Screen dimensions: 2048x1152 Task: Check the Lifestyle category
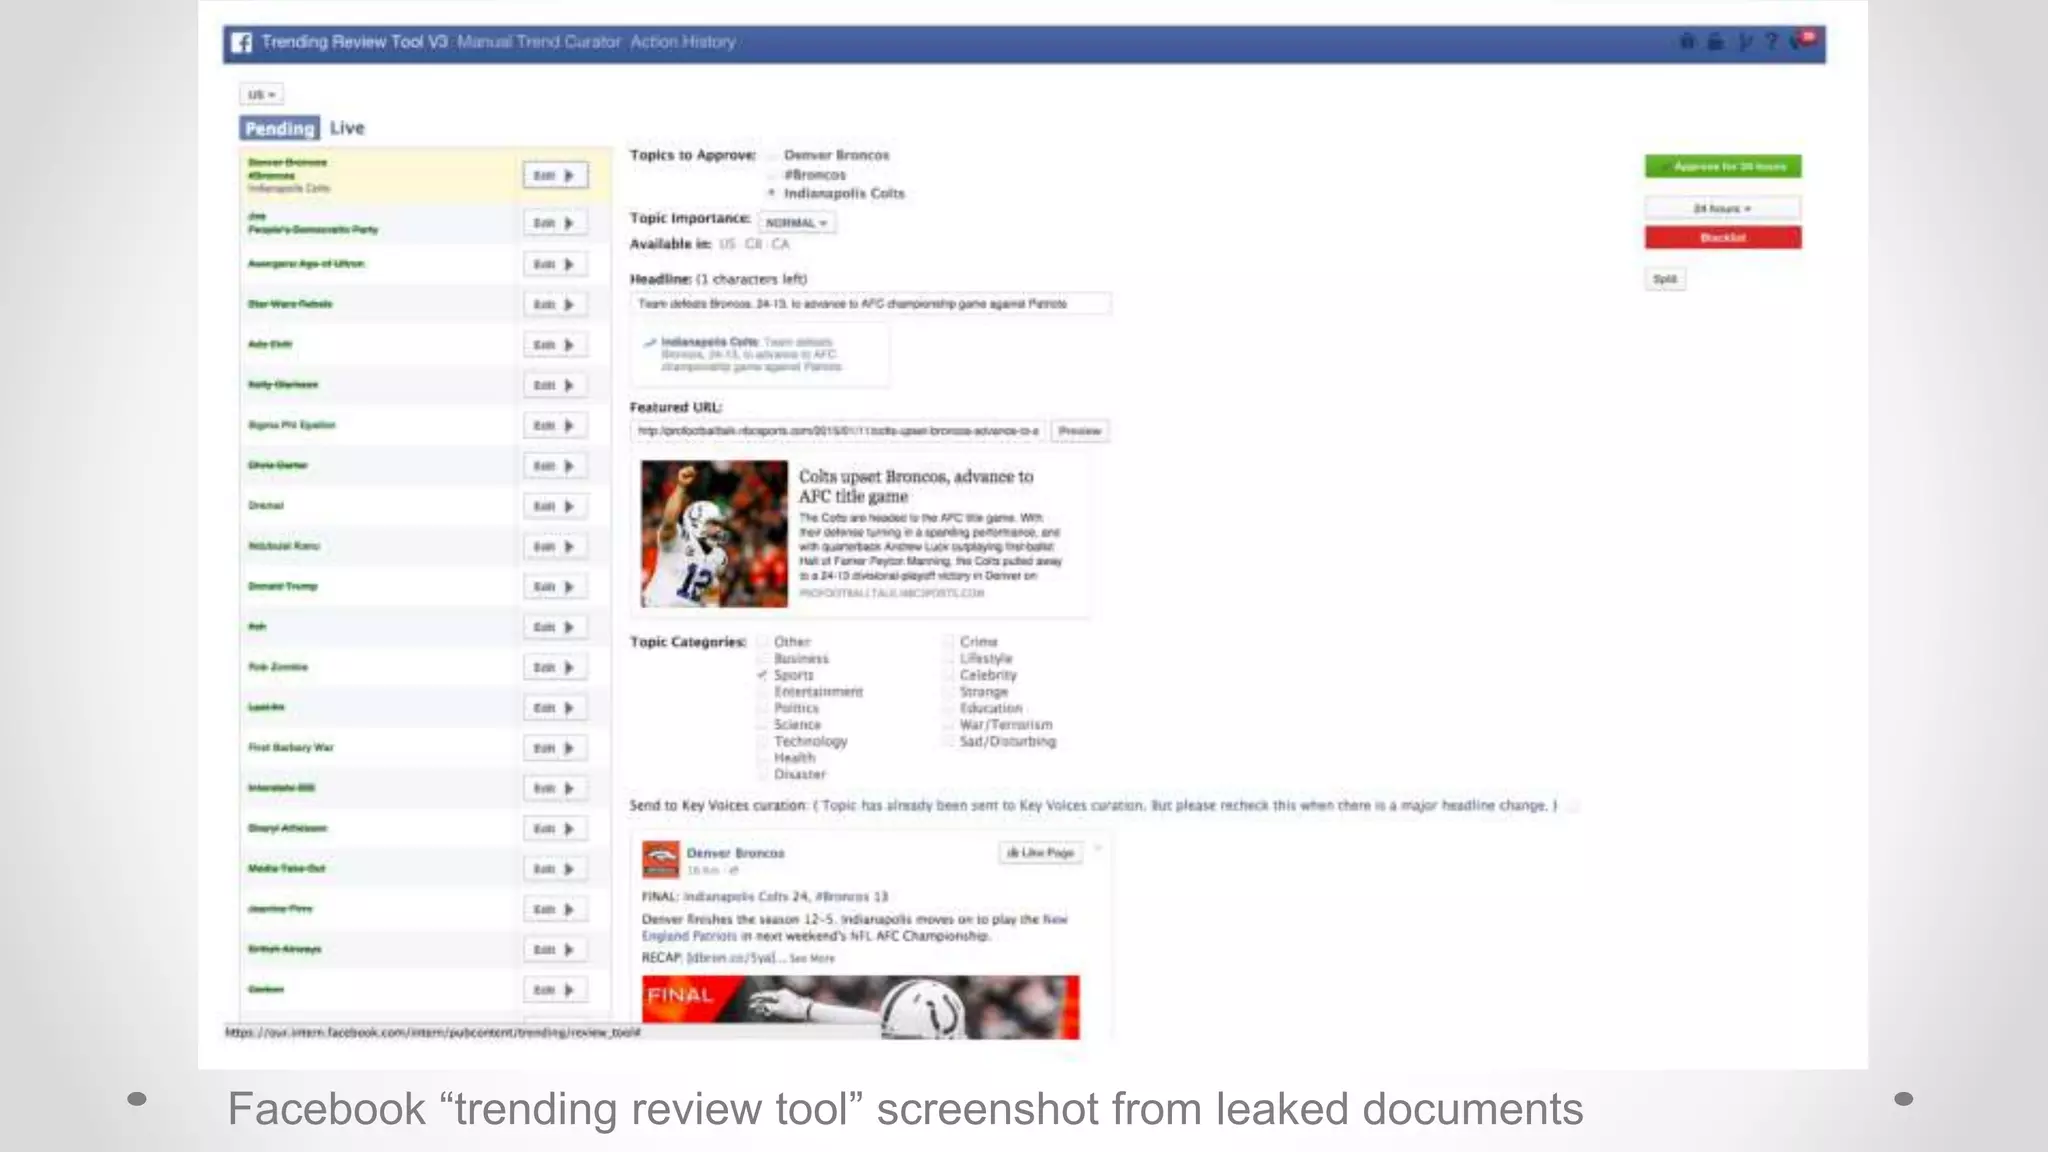948,658
